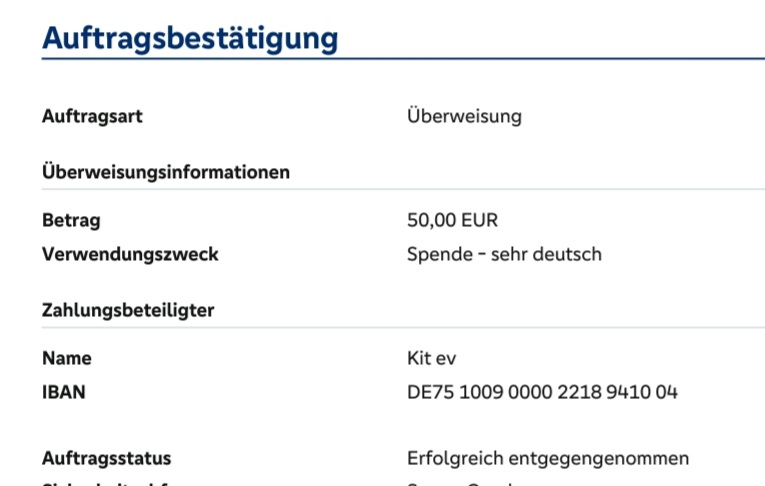This screenshot has width=765, height=486.
Task: Click the blue line under the Auftragsbestätigung heading
Action: coord(400,59)
